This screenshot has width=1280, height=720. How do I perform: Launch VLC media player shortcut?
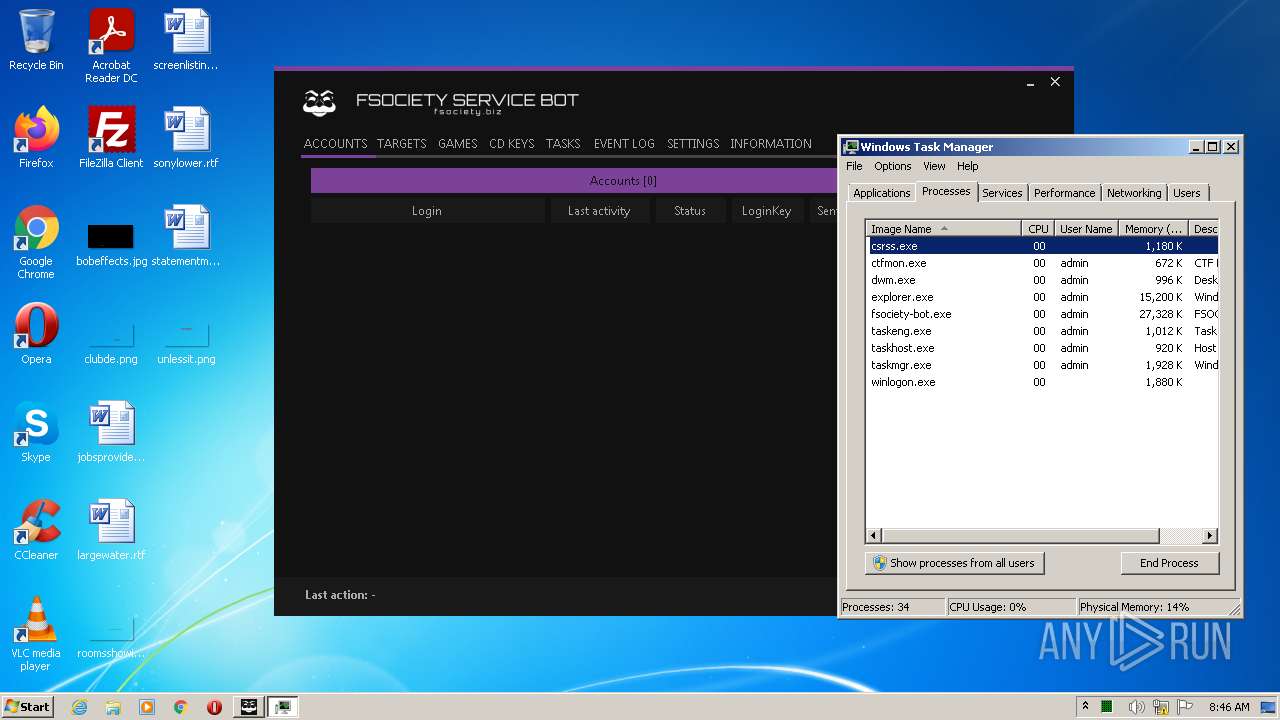pyautogui.click(x=36, y=634)
